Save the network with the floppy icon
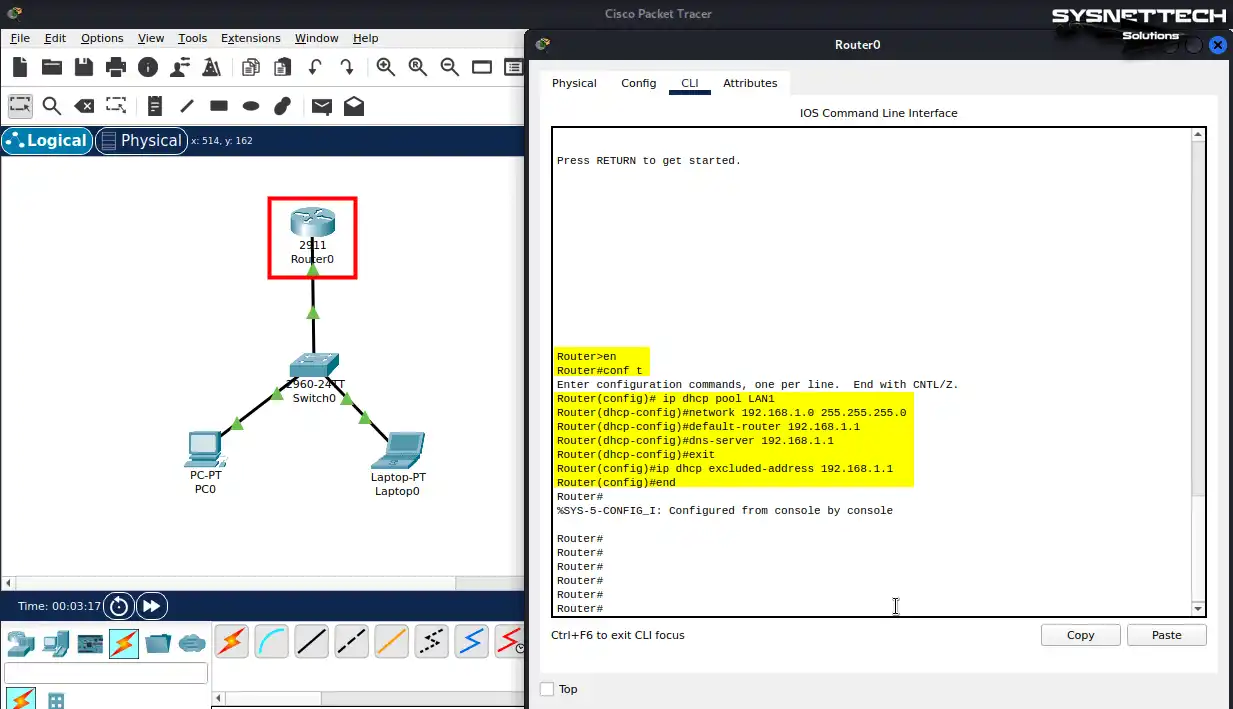Viewport: 1233px width, 709px height. click(84, 67)
